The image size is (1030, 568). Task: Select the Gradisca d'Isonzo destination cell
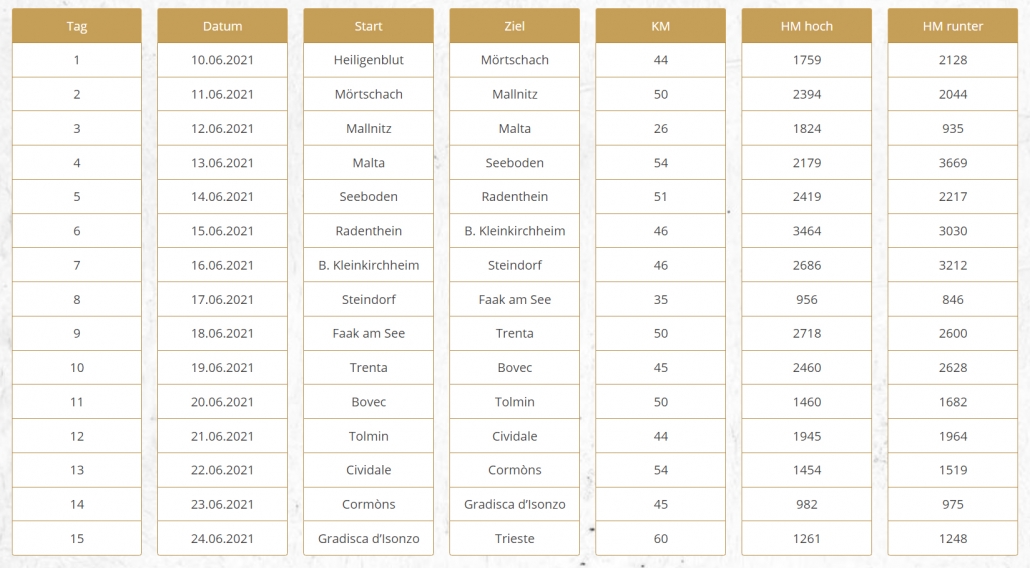pos(514,504)
